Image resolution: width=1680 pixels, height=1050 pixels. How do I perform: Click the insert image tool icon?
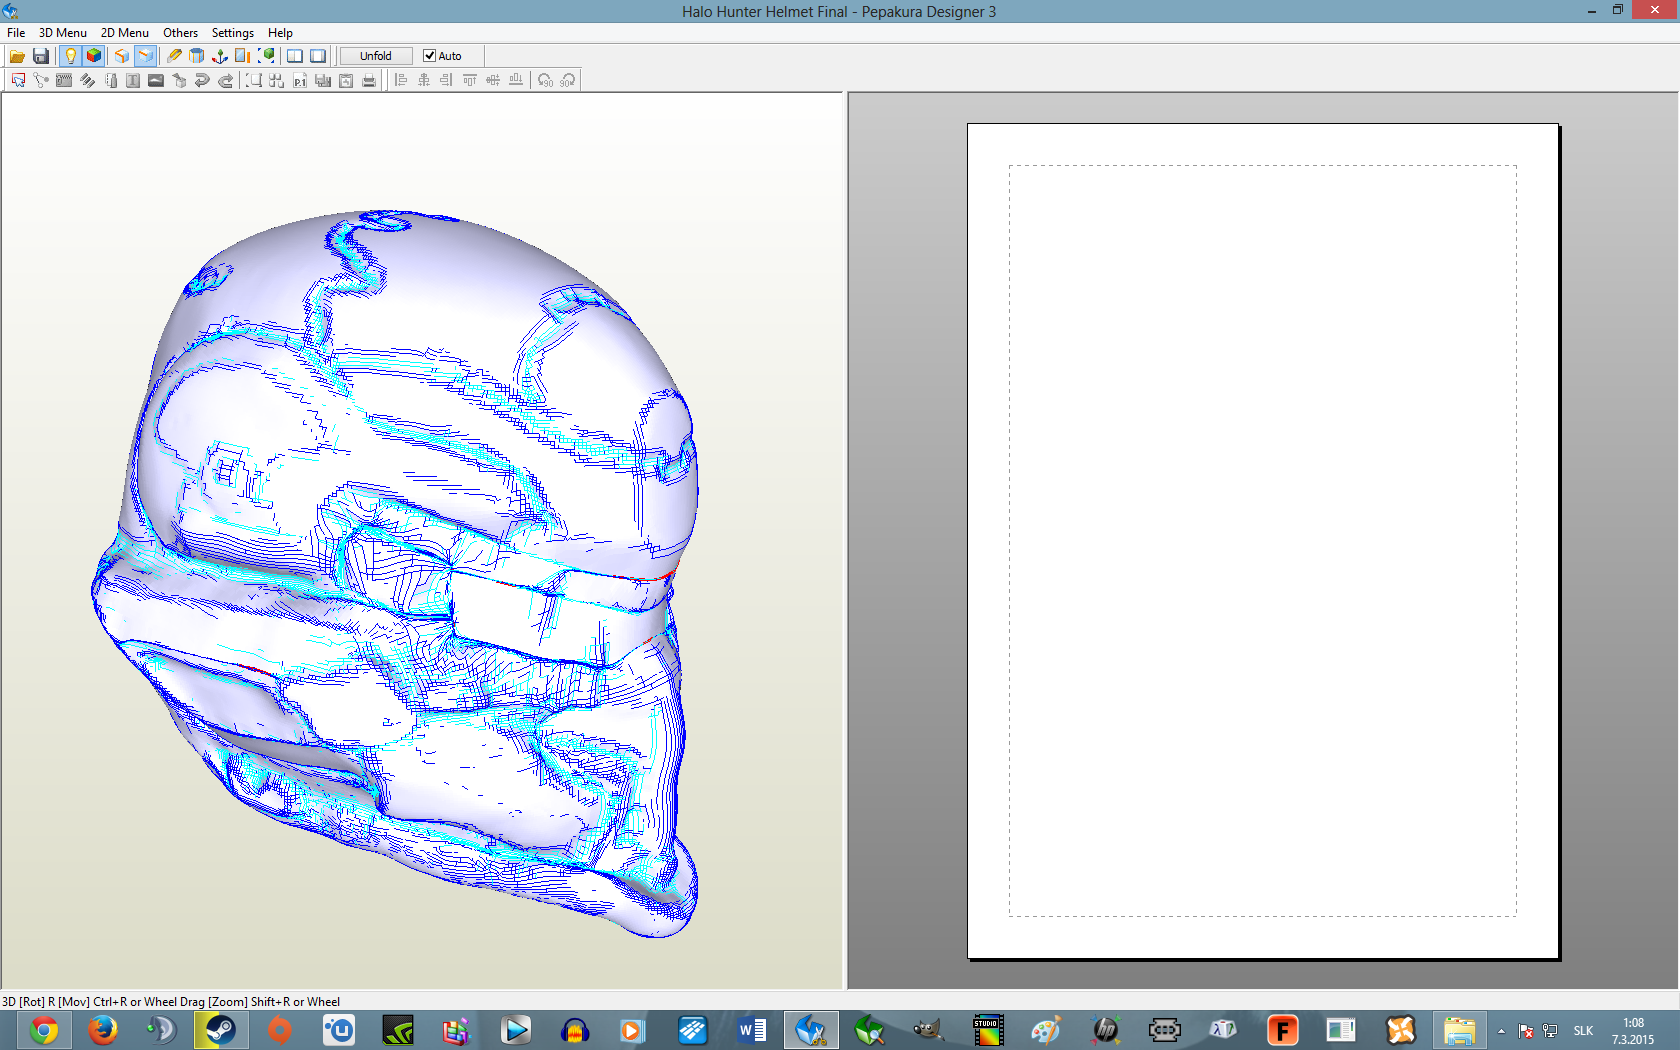tap(156, 81)
